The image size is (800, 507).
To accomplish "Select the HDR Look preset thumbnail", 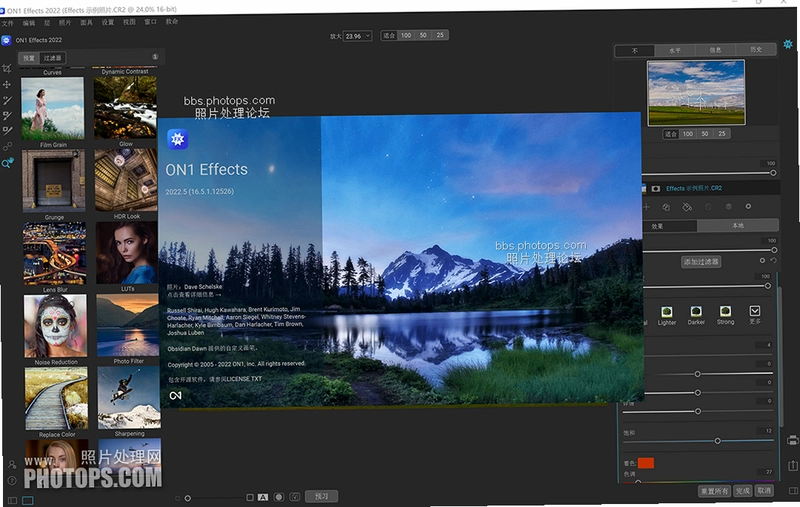I will point(126,180).
